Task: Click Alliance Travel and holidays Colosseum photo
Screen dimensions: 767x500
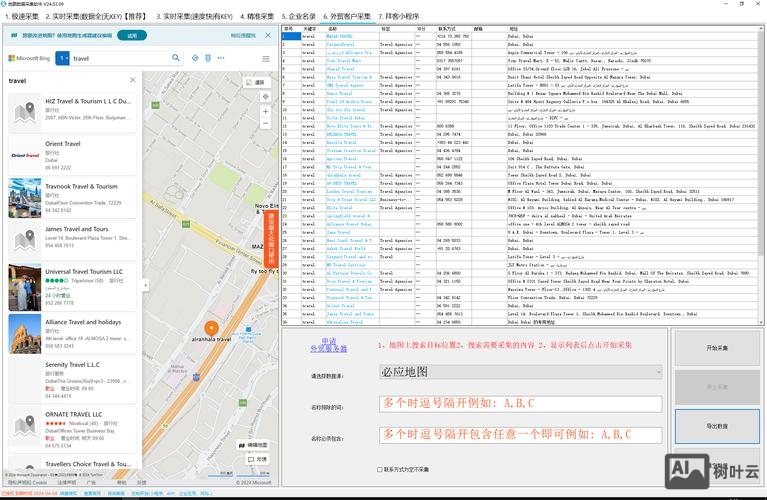Action: click(25, 334)
